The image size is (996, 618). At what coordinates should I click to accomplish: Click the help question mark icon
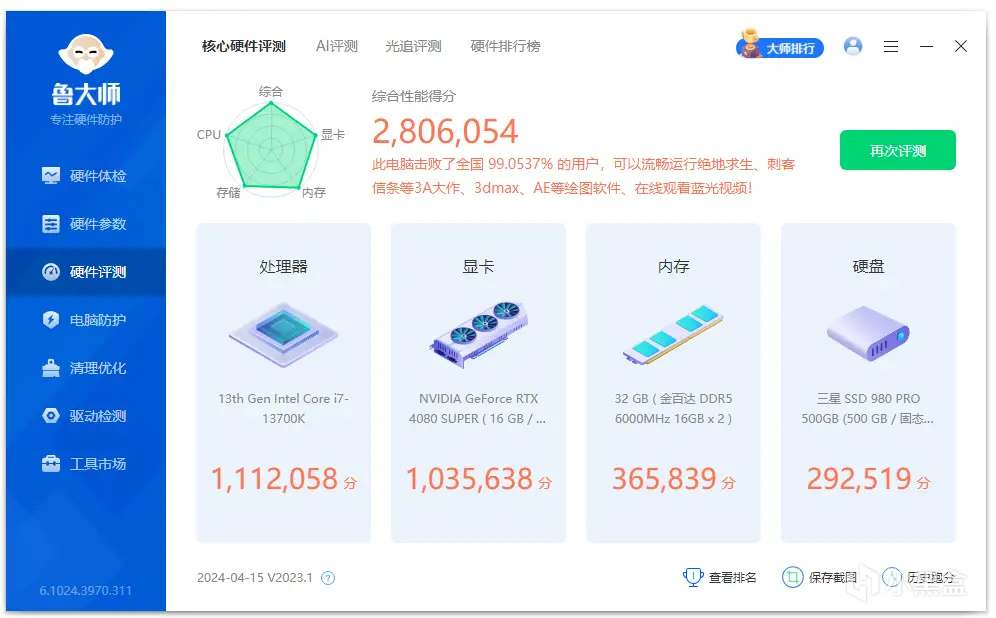click(328, 578)
